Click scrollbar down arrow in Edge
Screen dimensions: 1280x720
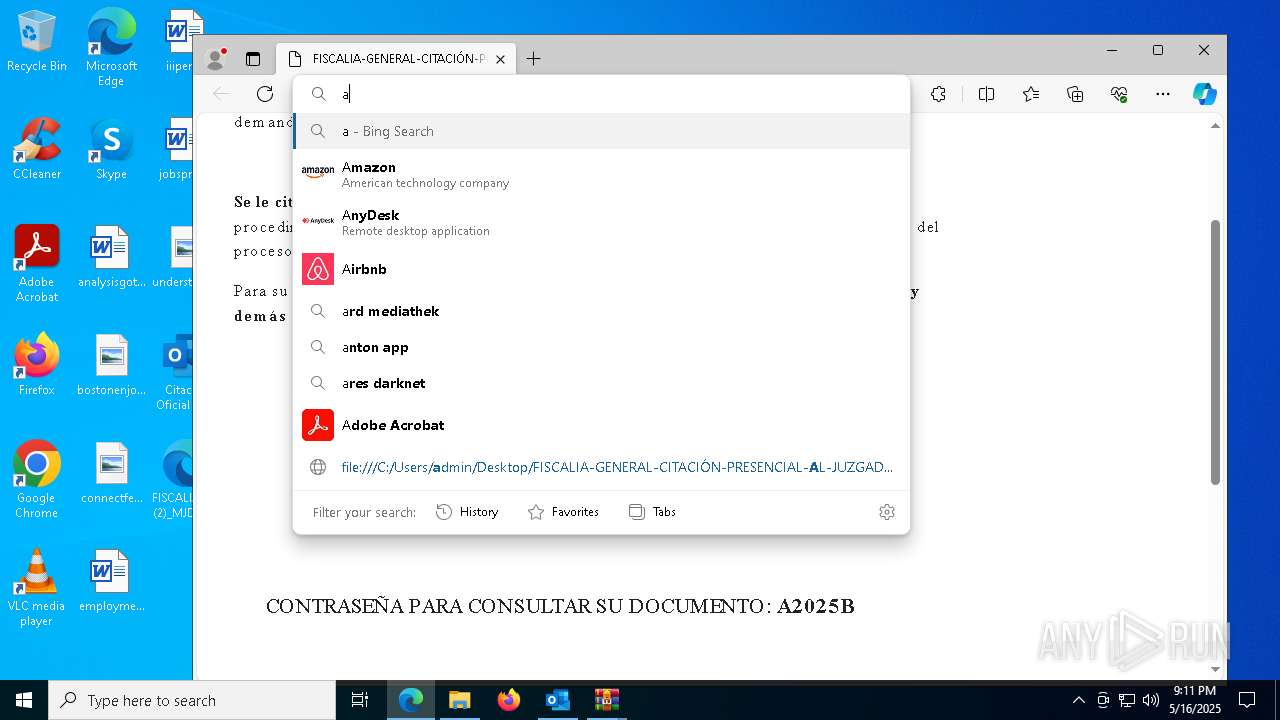point(1216,669)
